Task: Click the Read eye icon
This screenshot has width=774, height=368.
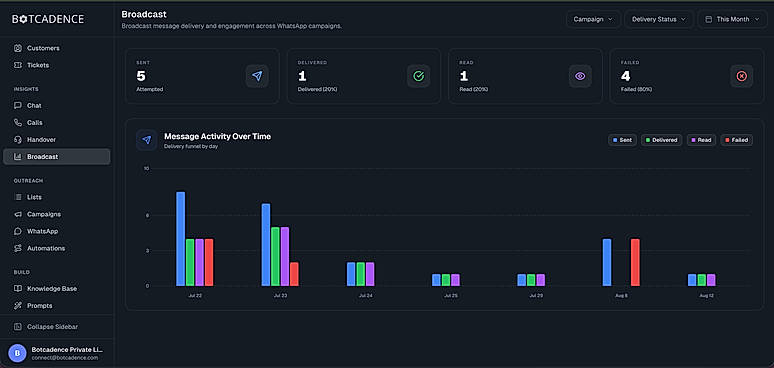Action: 580,76
